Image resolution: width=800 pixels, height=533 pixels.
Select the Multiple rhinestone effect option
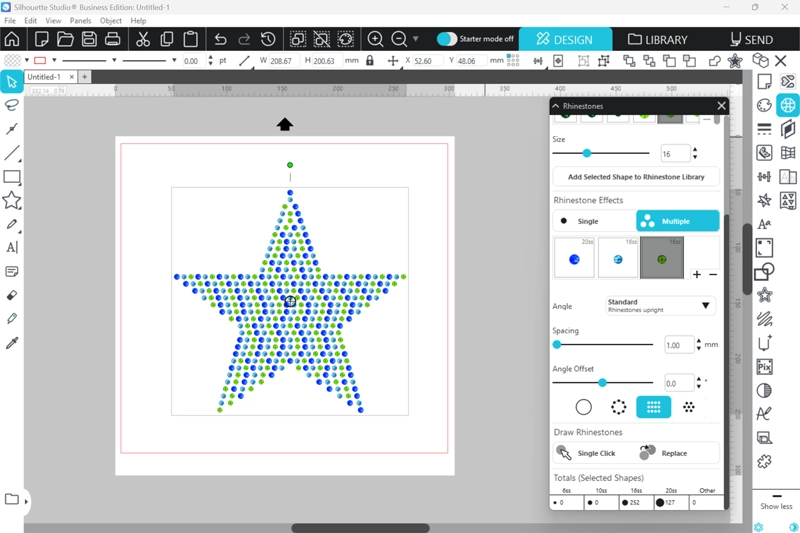[x=677, y=221]
